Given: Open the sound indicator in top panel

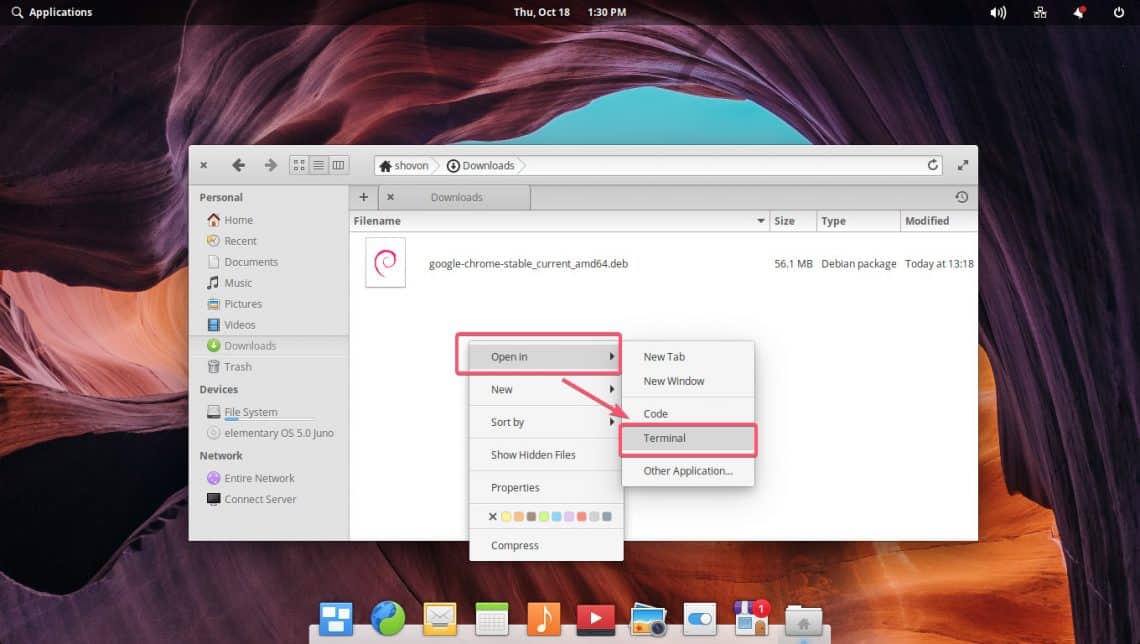Looking at the screenshot, I should pyautogui.click(x=997, y=12).
